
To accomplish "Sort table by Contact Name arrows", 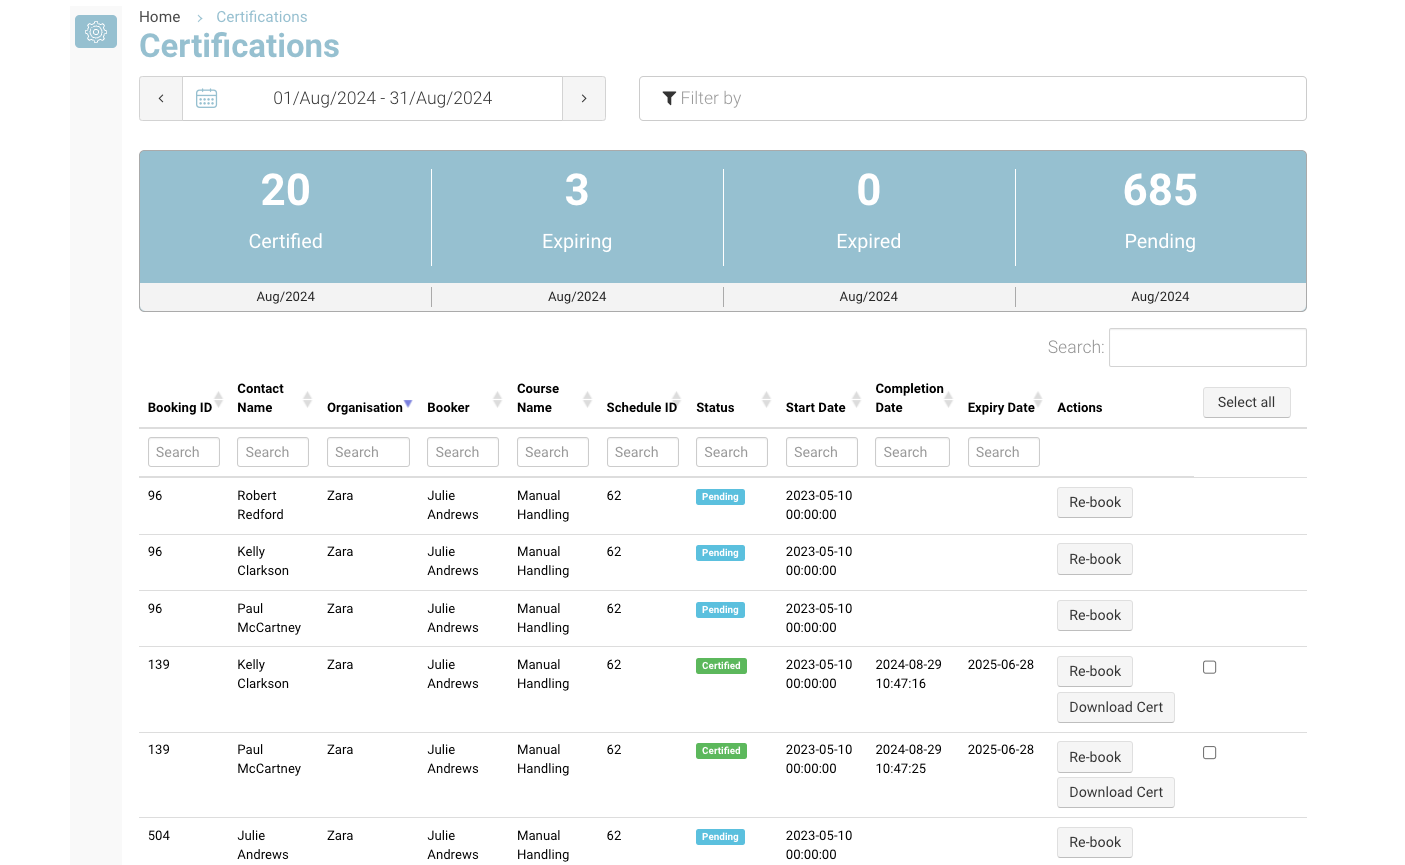I will coord(307,399).
